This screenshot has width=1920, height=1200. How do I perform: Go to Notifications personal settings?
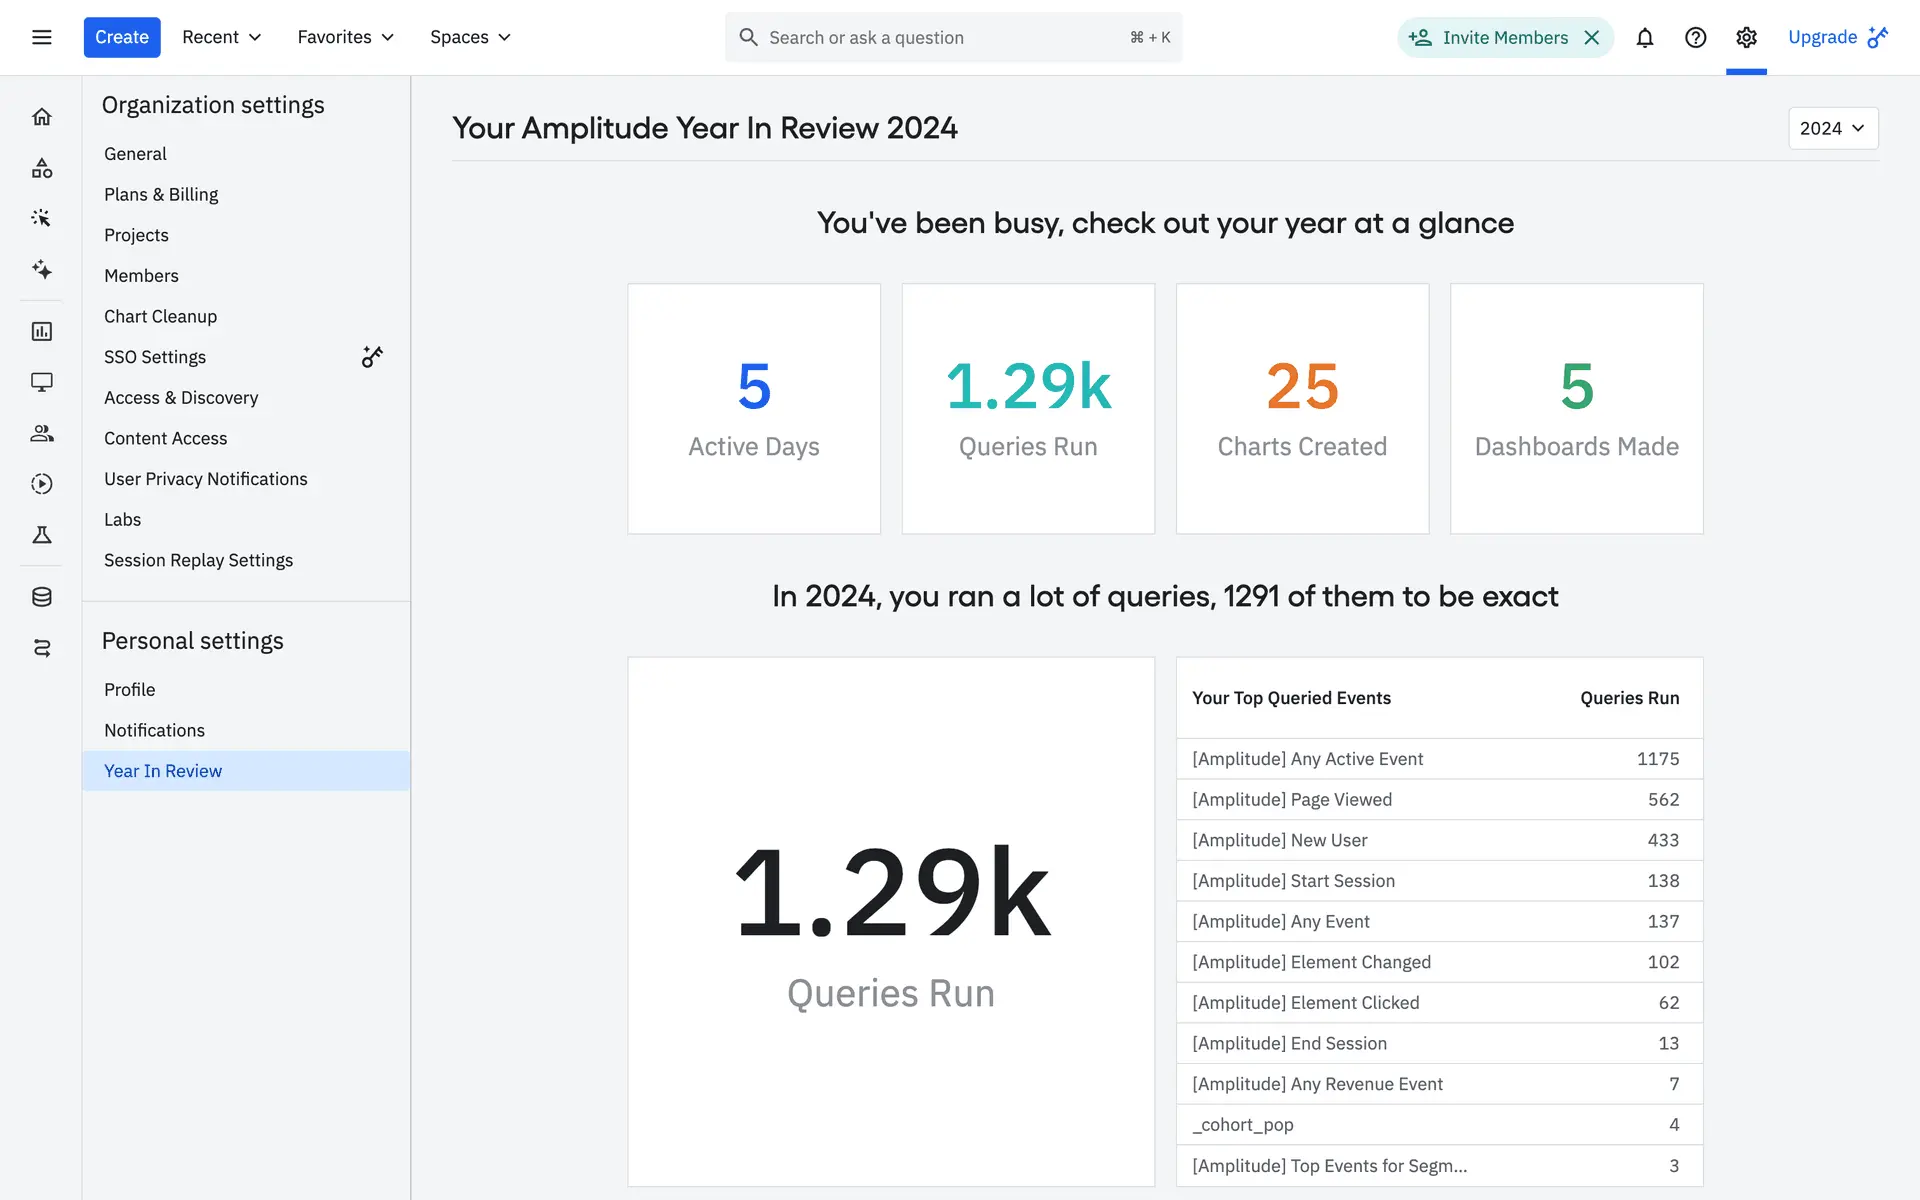pos(154,730)
